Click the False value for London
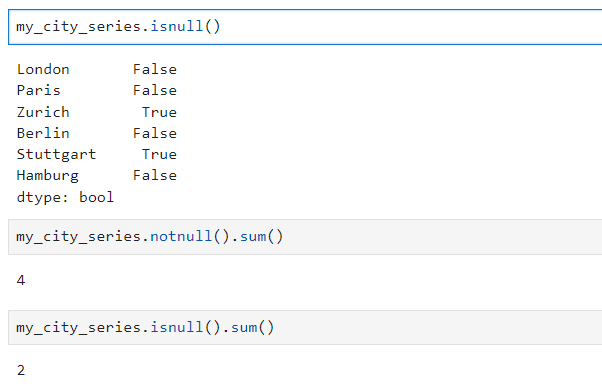Image resolution: width=602 pixels, height=389 pixels. click(155, 70)
